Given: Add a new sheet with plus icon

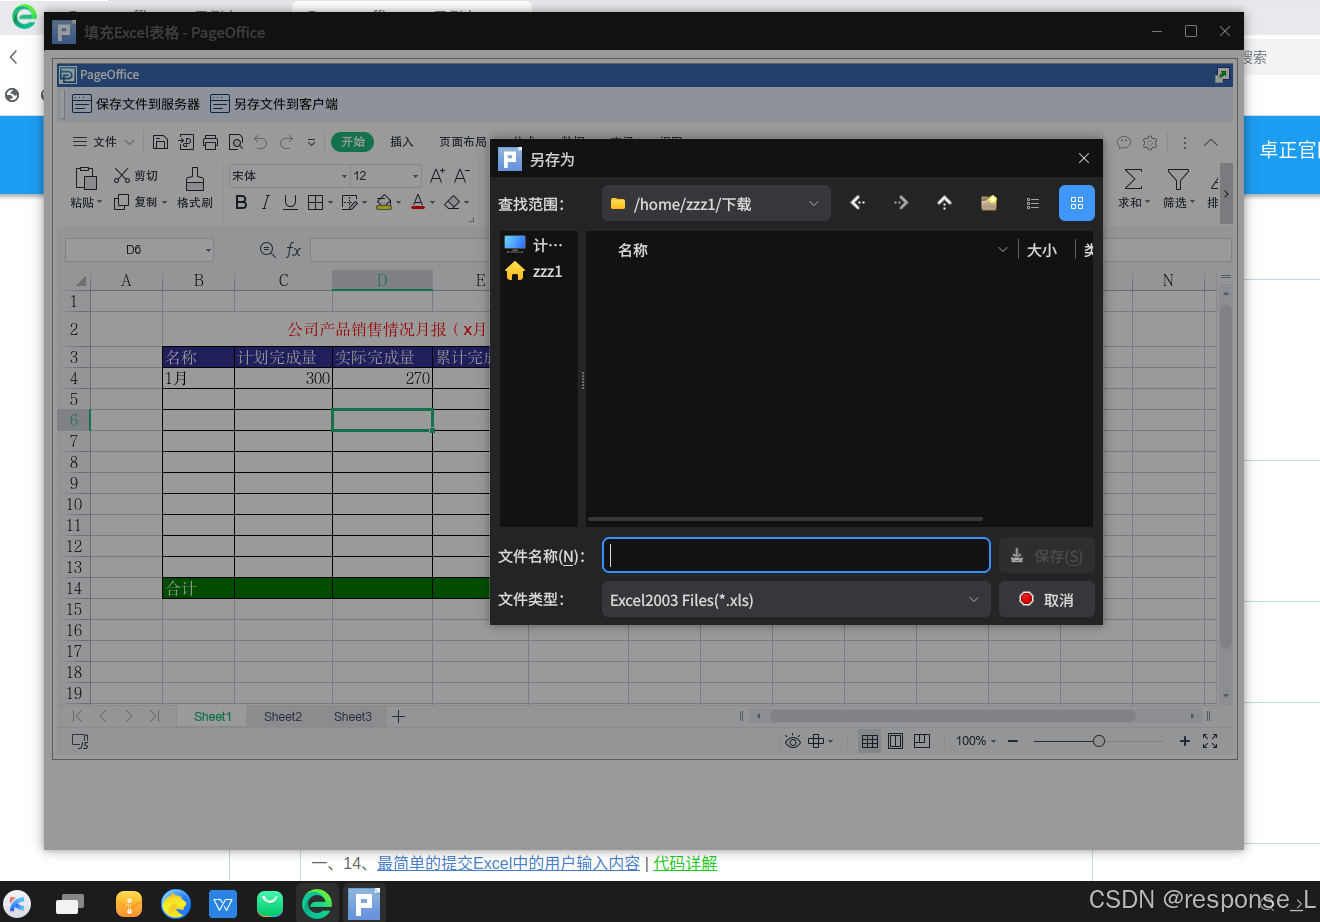Looking at the screenshot, I should pos(398,716).
